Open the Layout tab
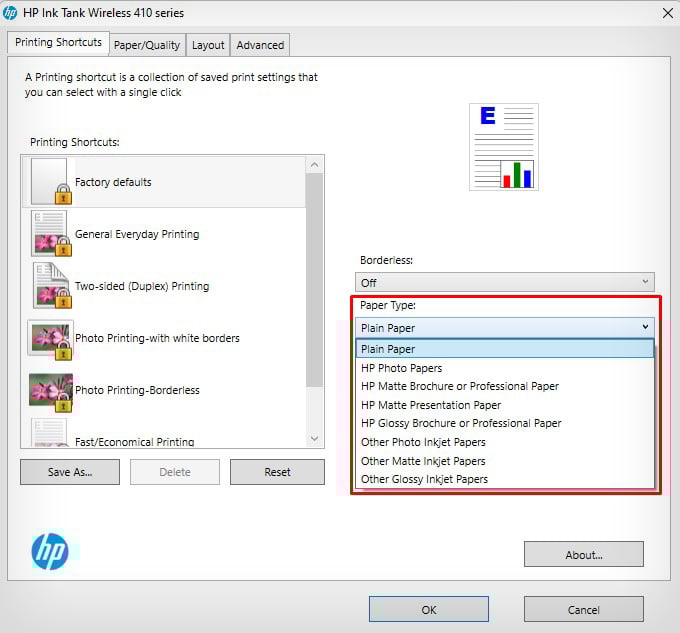Image resolution: width=680 pixels, height=633 pixels. (x=208, y=45)
